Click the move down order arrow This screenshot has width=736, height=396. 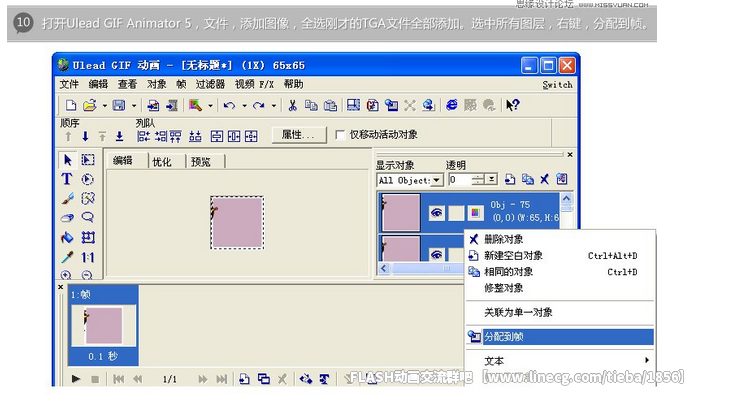coord(85,137)
